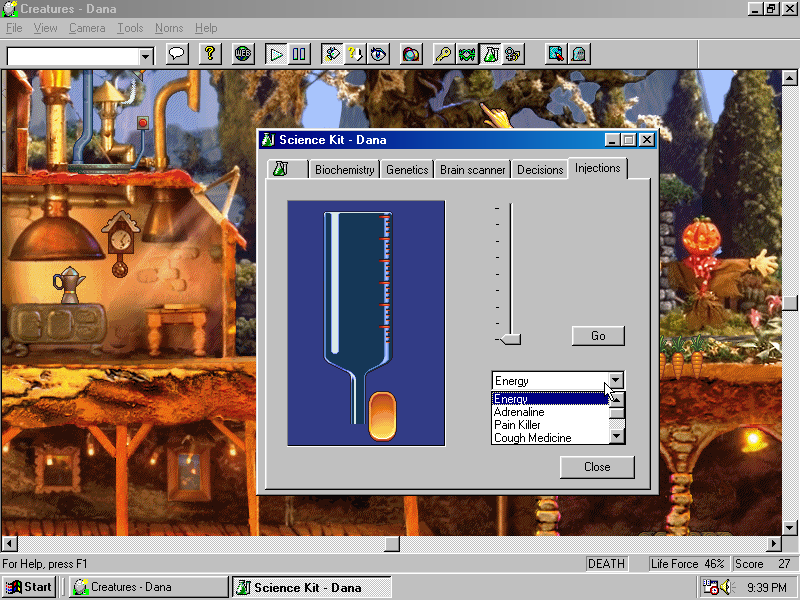Open the WEB globe toolbar icon

click(x=243, y=54)
